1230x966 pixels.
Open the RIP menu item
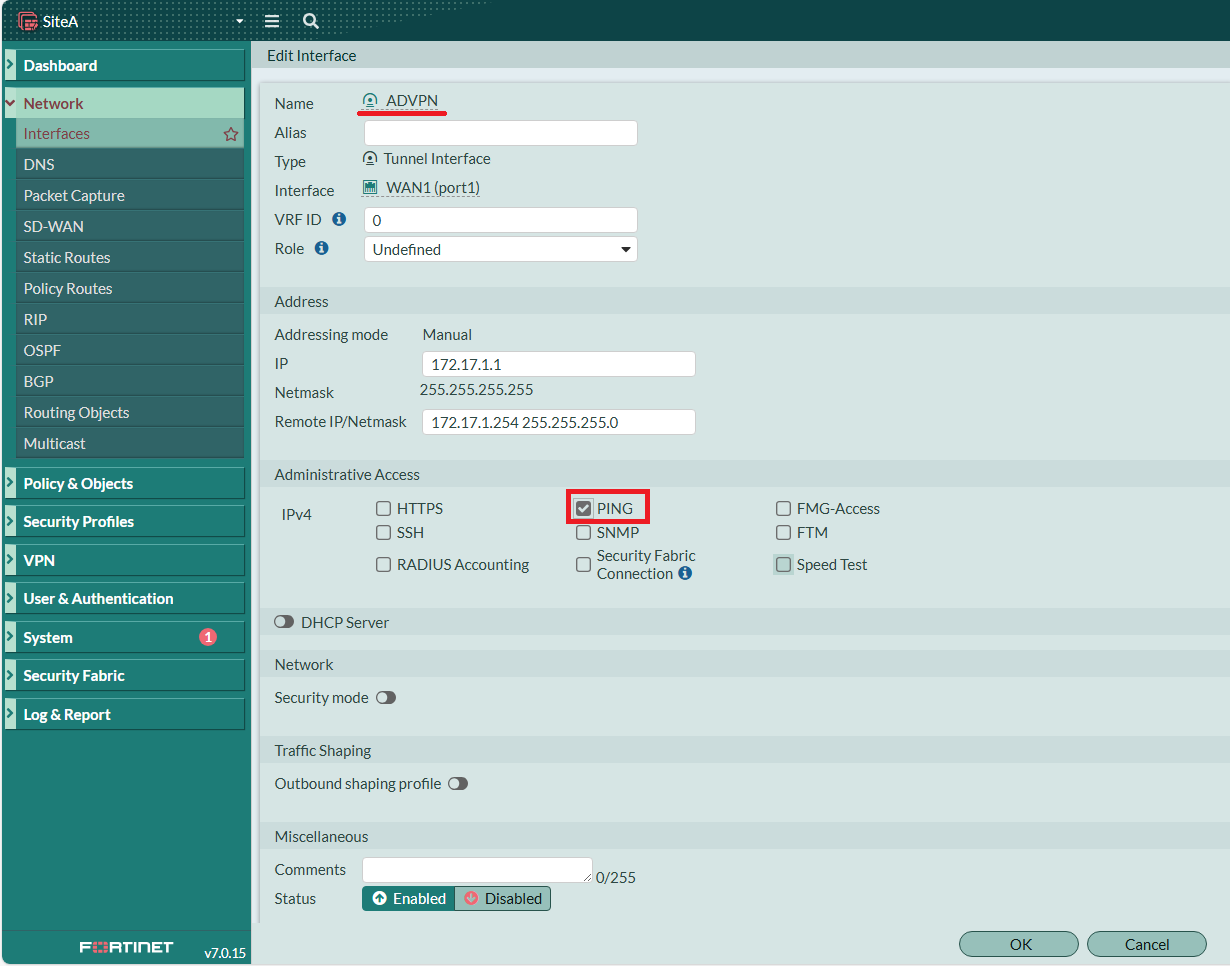(x=130, y=319)
